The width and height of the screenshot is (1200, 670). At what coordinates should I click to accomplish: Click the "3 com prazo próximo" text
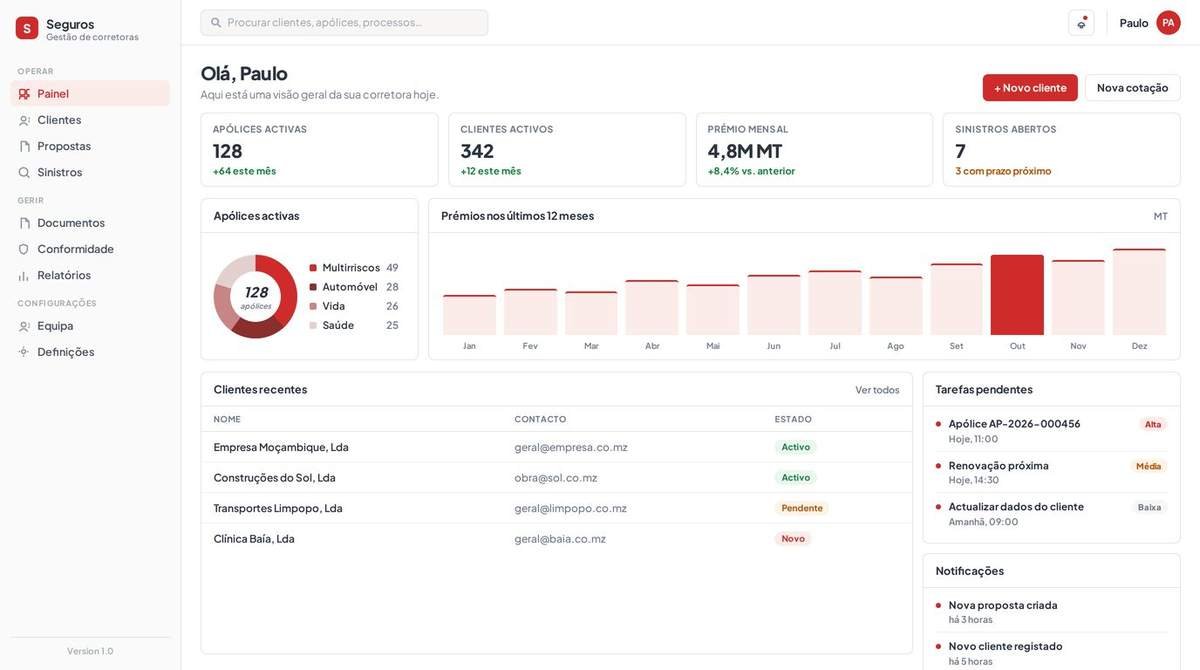(x=1003, y=171)
